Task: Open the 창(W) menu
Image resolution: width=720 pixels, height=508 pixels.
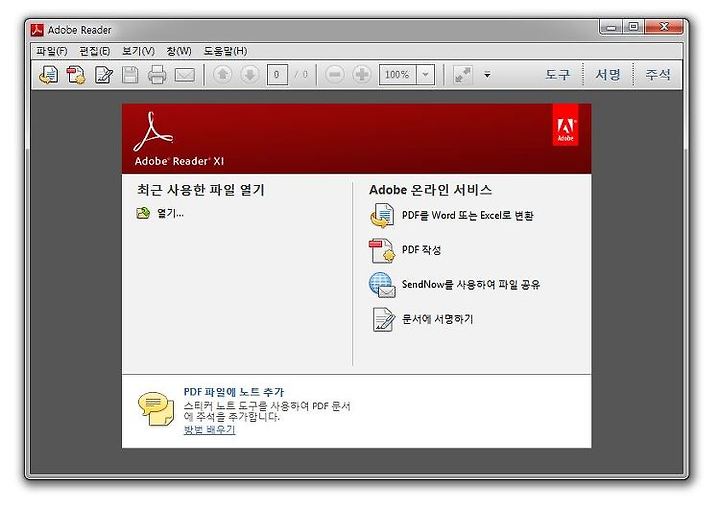Action: (x=179, y=51)
